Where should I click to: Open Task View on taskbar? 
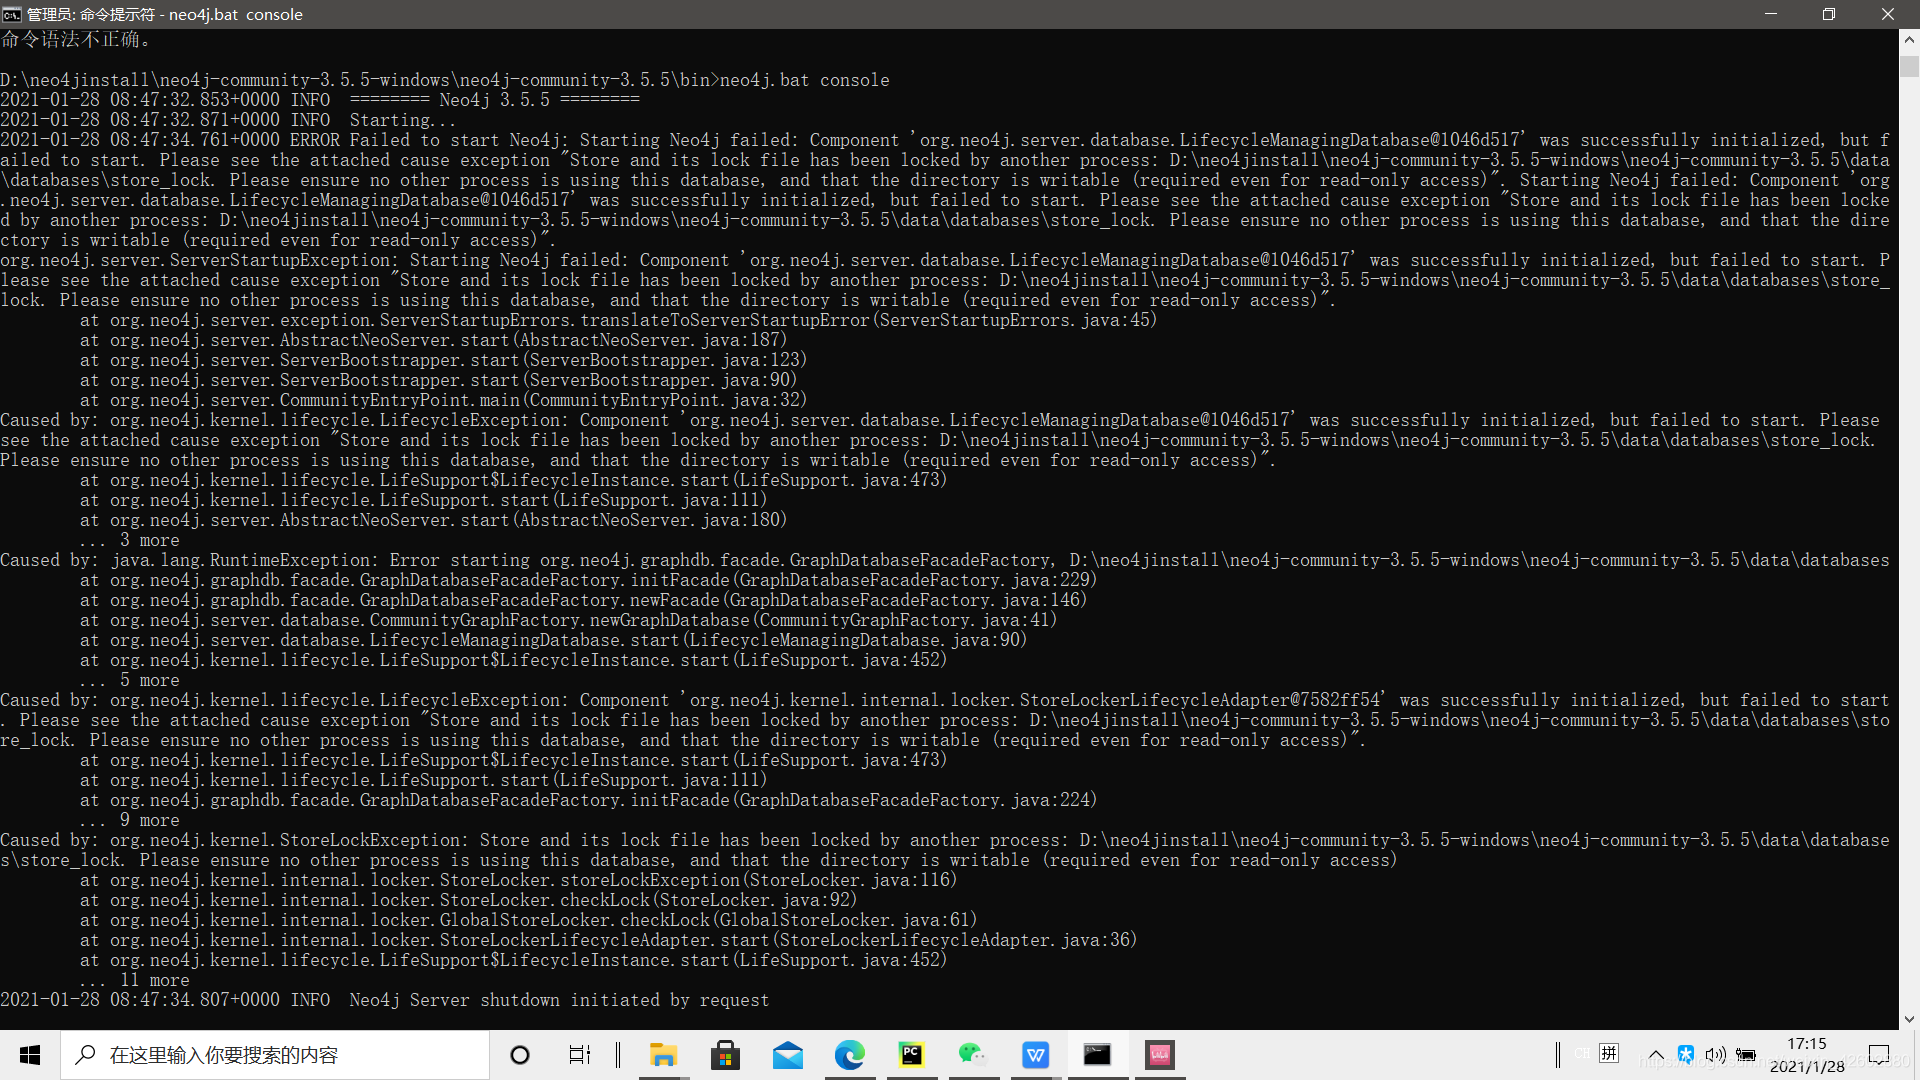coord(579,1055)
